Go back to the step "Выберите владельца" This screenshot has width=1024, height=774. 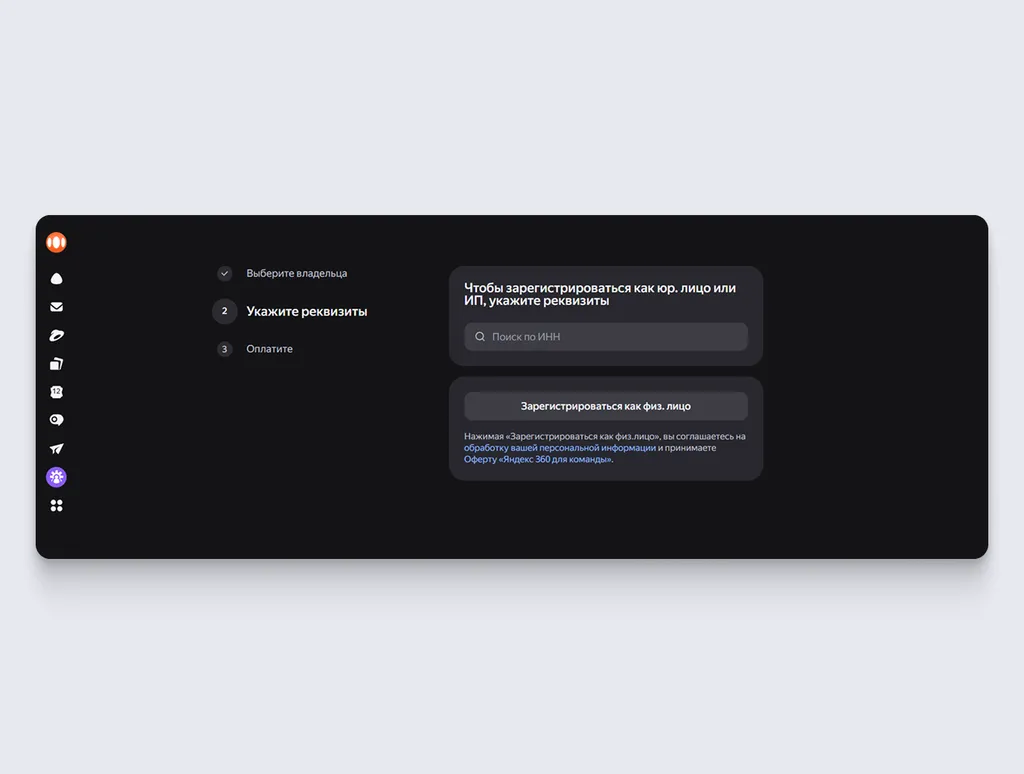coord(296,273)
